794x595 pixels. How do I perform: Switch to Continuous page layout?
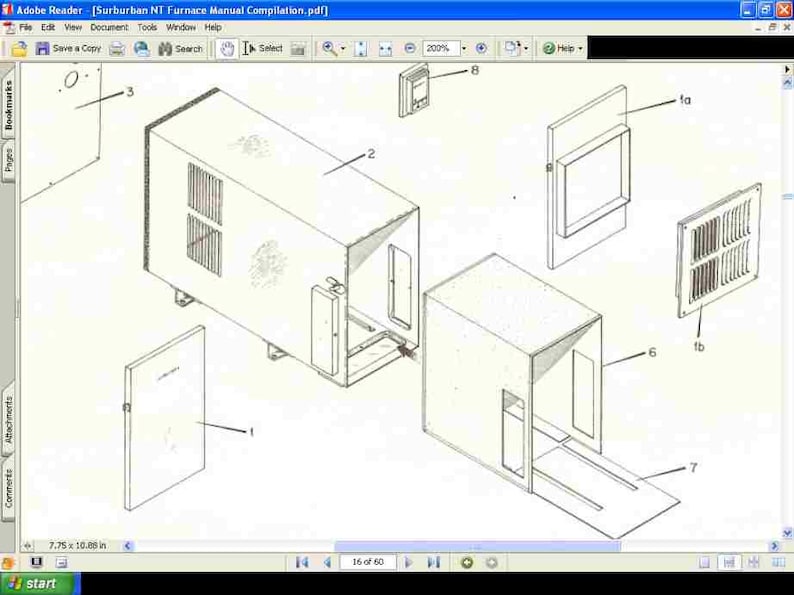tap(729, 562)
